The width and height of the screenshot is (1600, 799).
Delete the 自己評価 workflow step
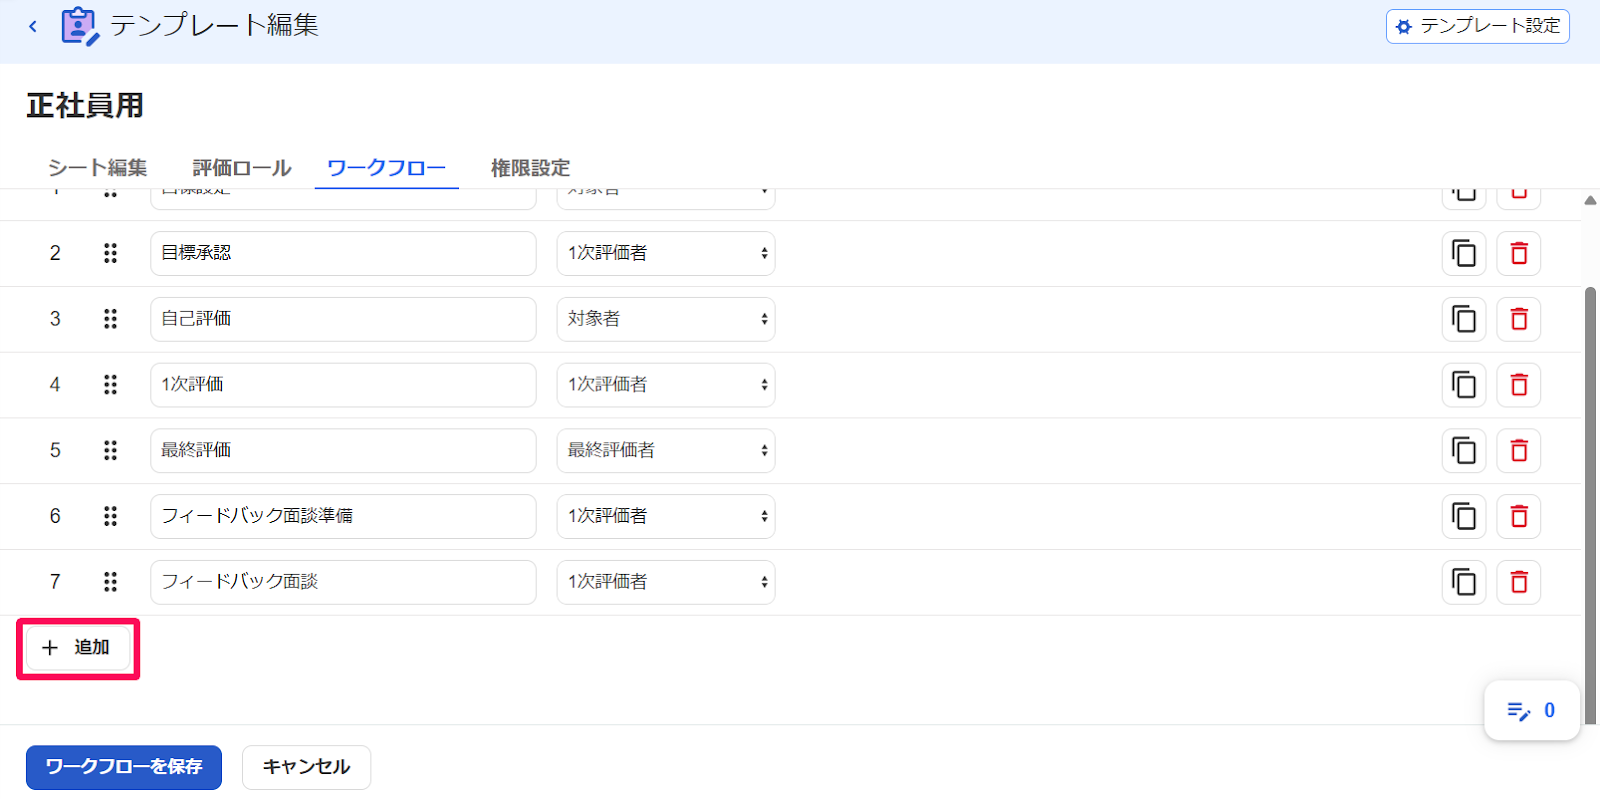pos(1519,319)
